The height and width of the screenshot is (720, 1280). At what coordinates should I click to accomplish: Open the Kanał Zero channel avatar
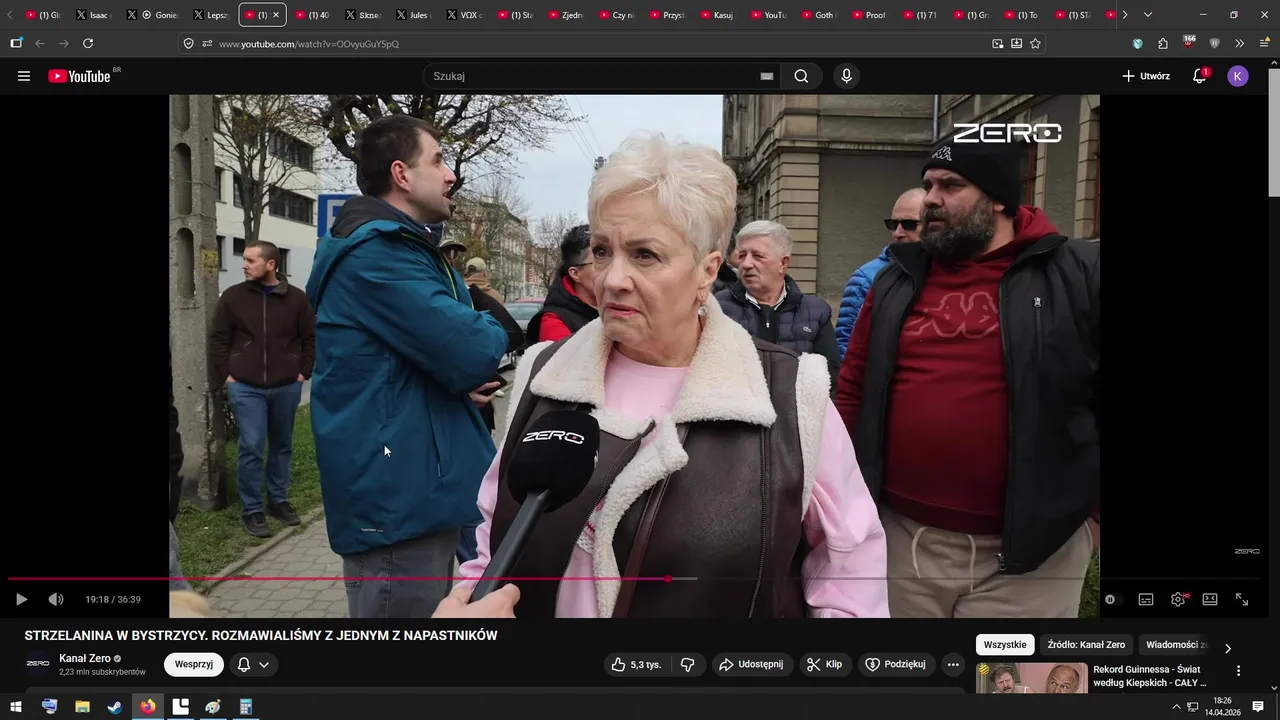38,663
